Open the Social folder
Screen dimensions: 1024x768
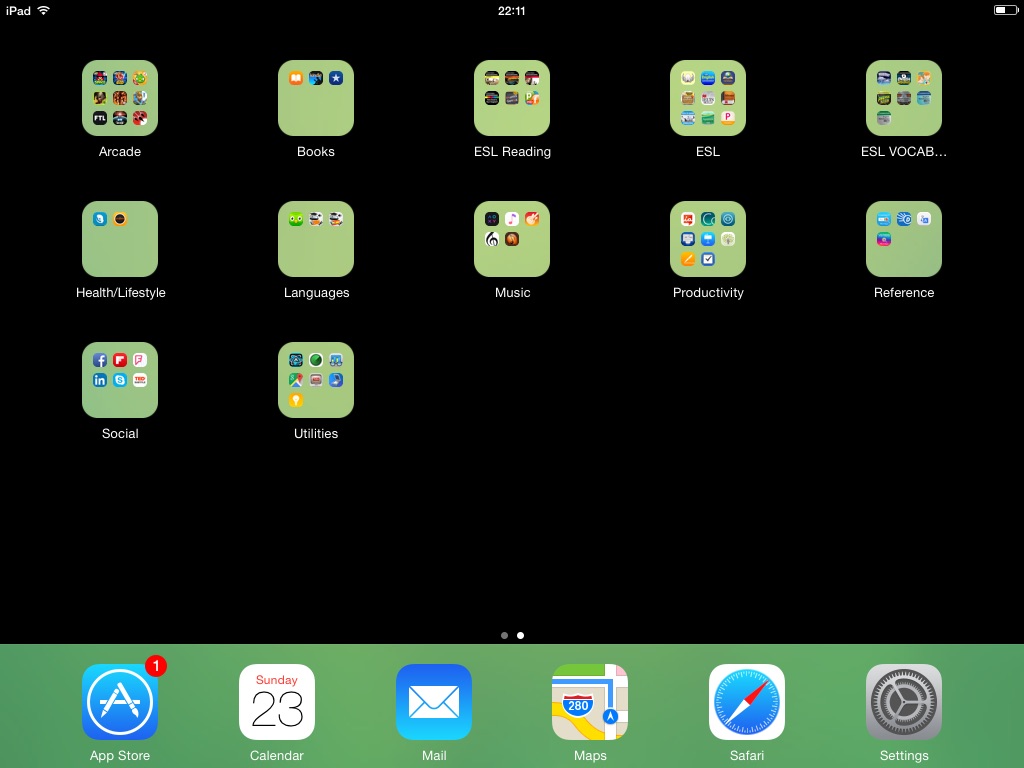click(120, 380)
